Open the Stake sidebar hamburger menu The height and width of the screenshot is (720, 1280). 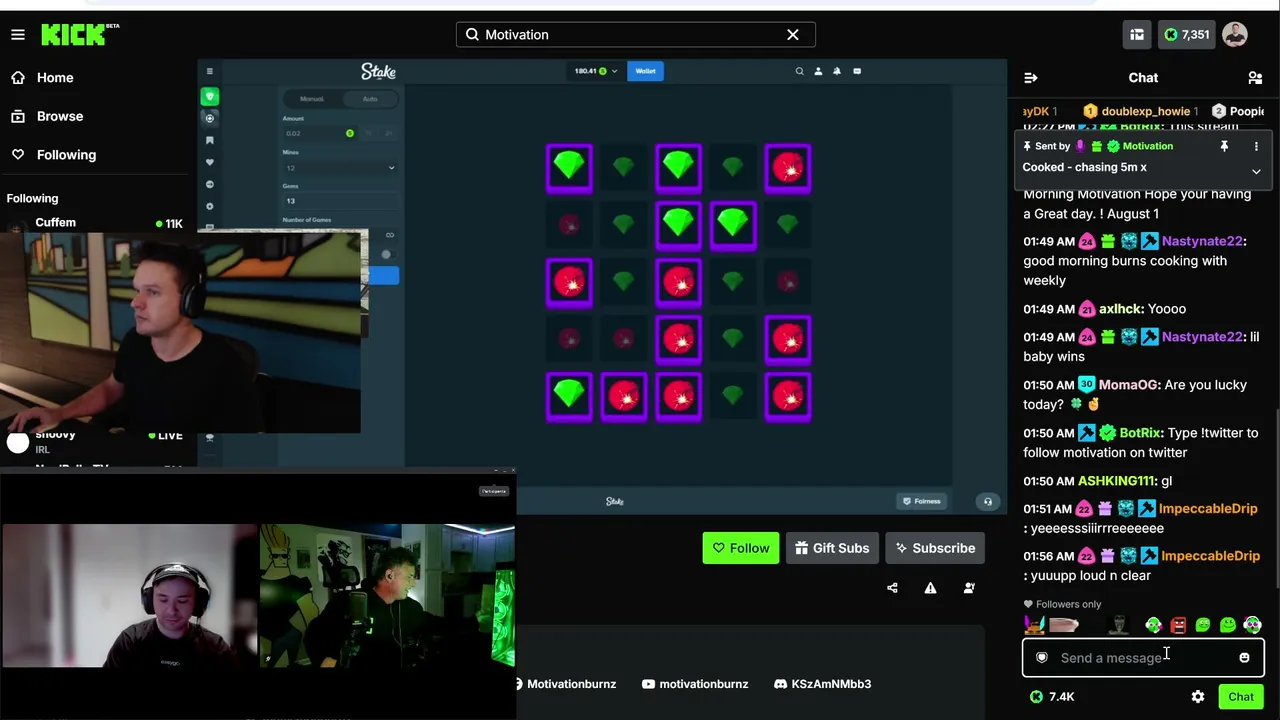(x=209, y=71)
